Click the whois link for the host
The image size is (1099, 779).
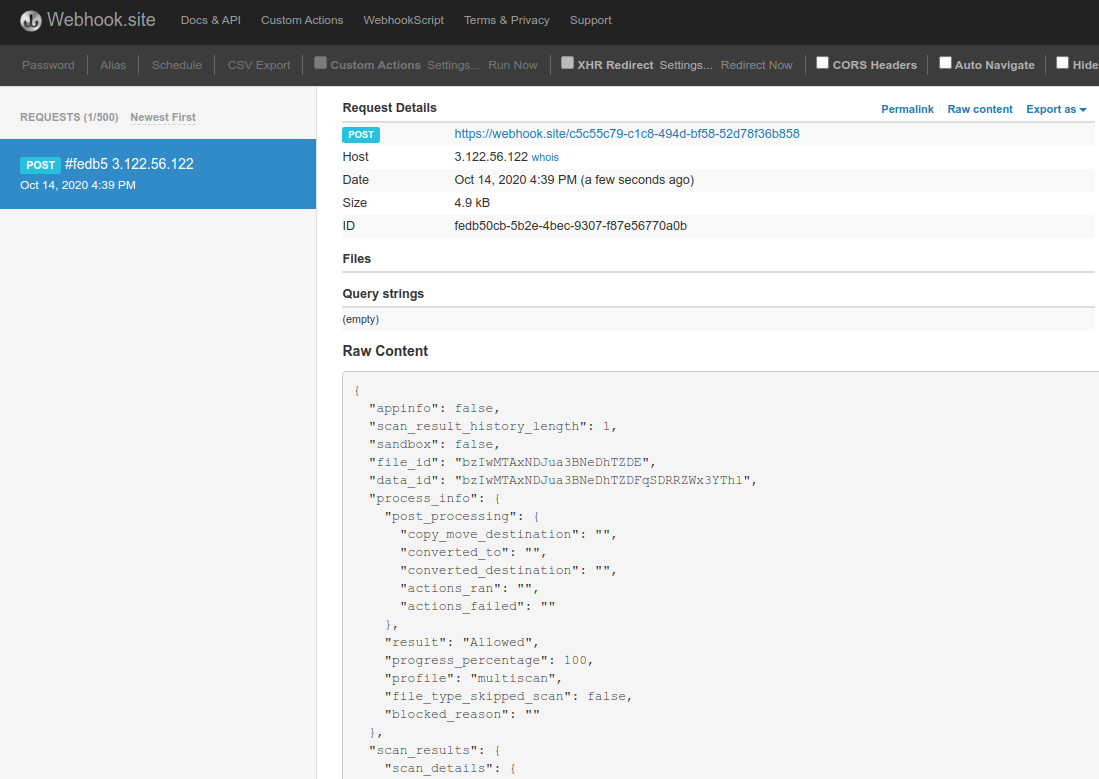click(545, 158)
